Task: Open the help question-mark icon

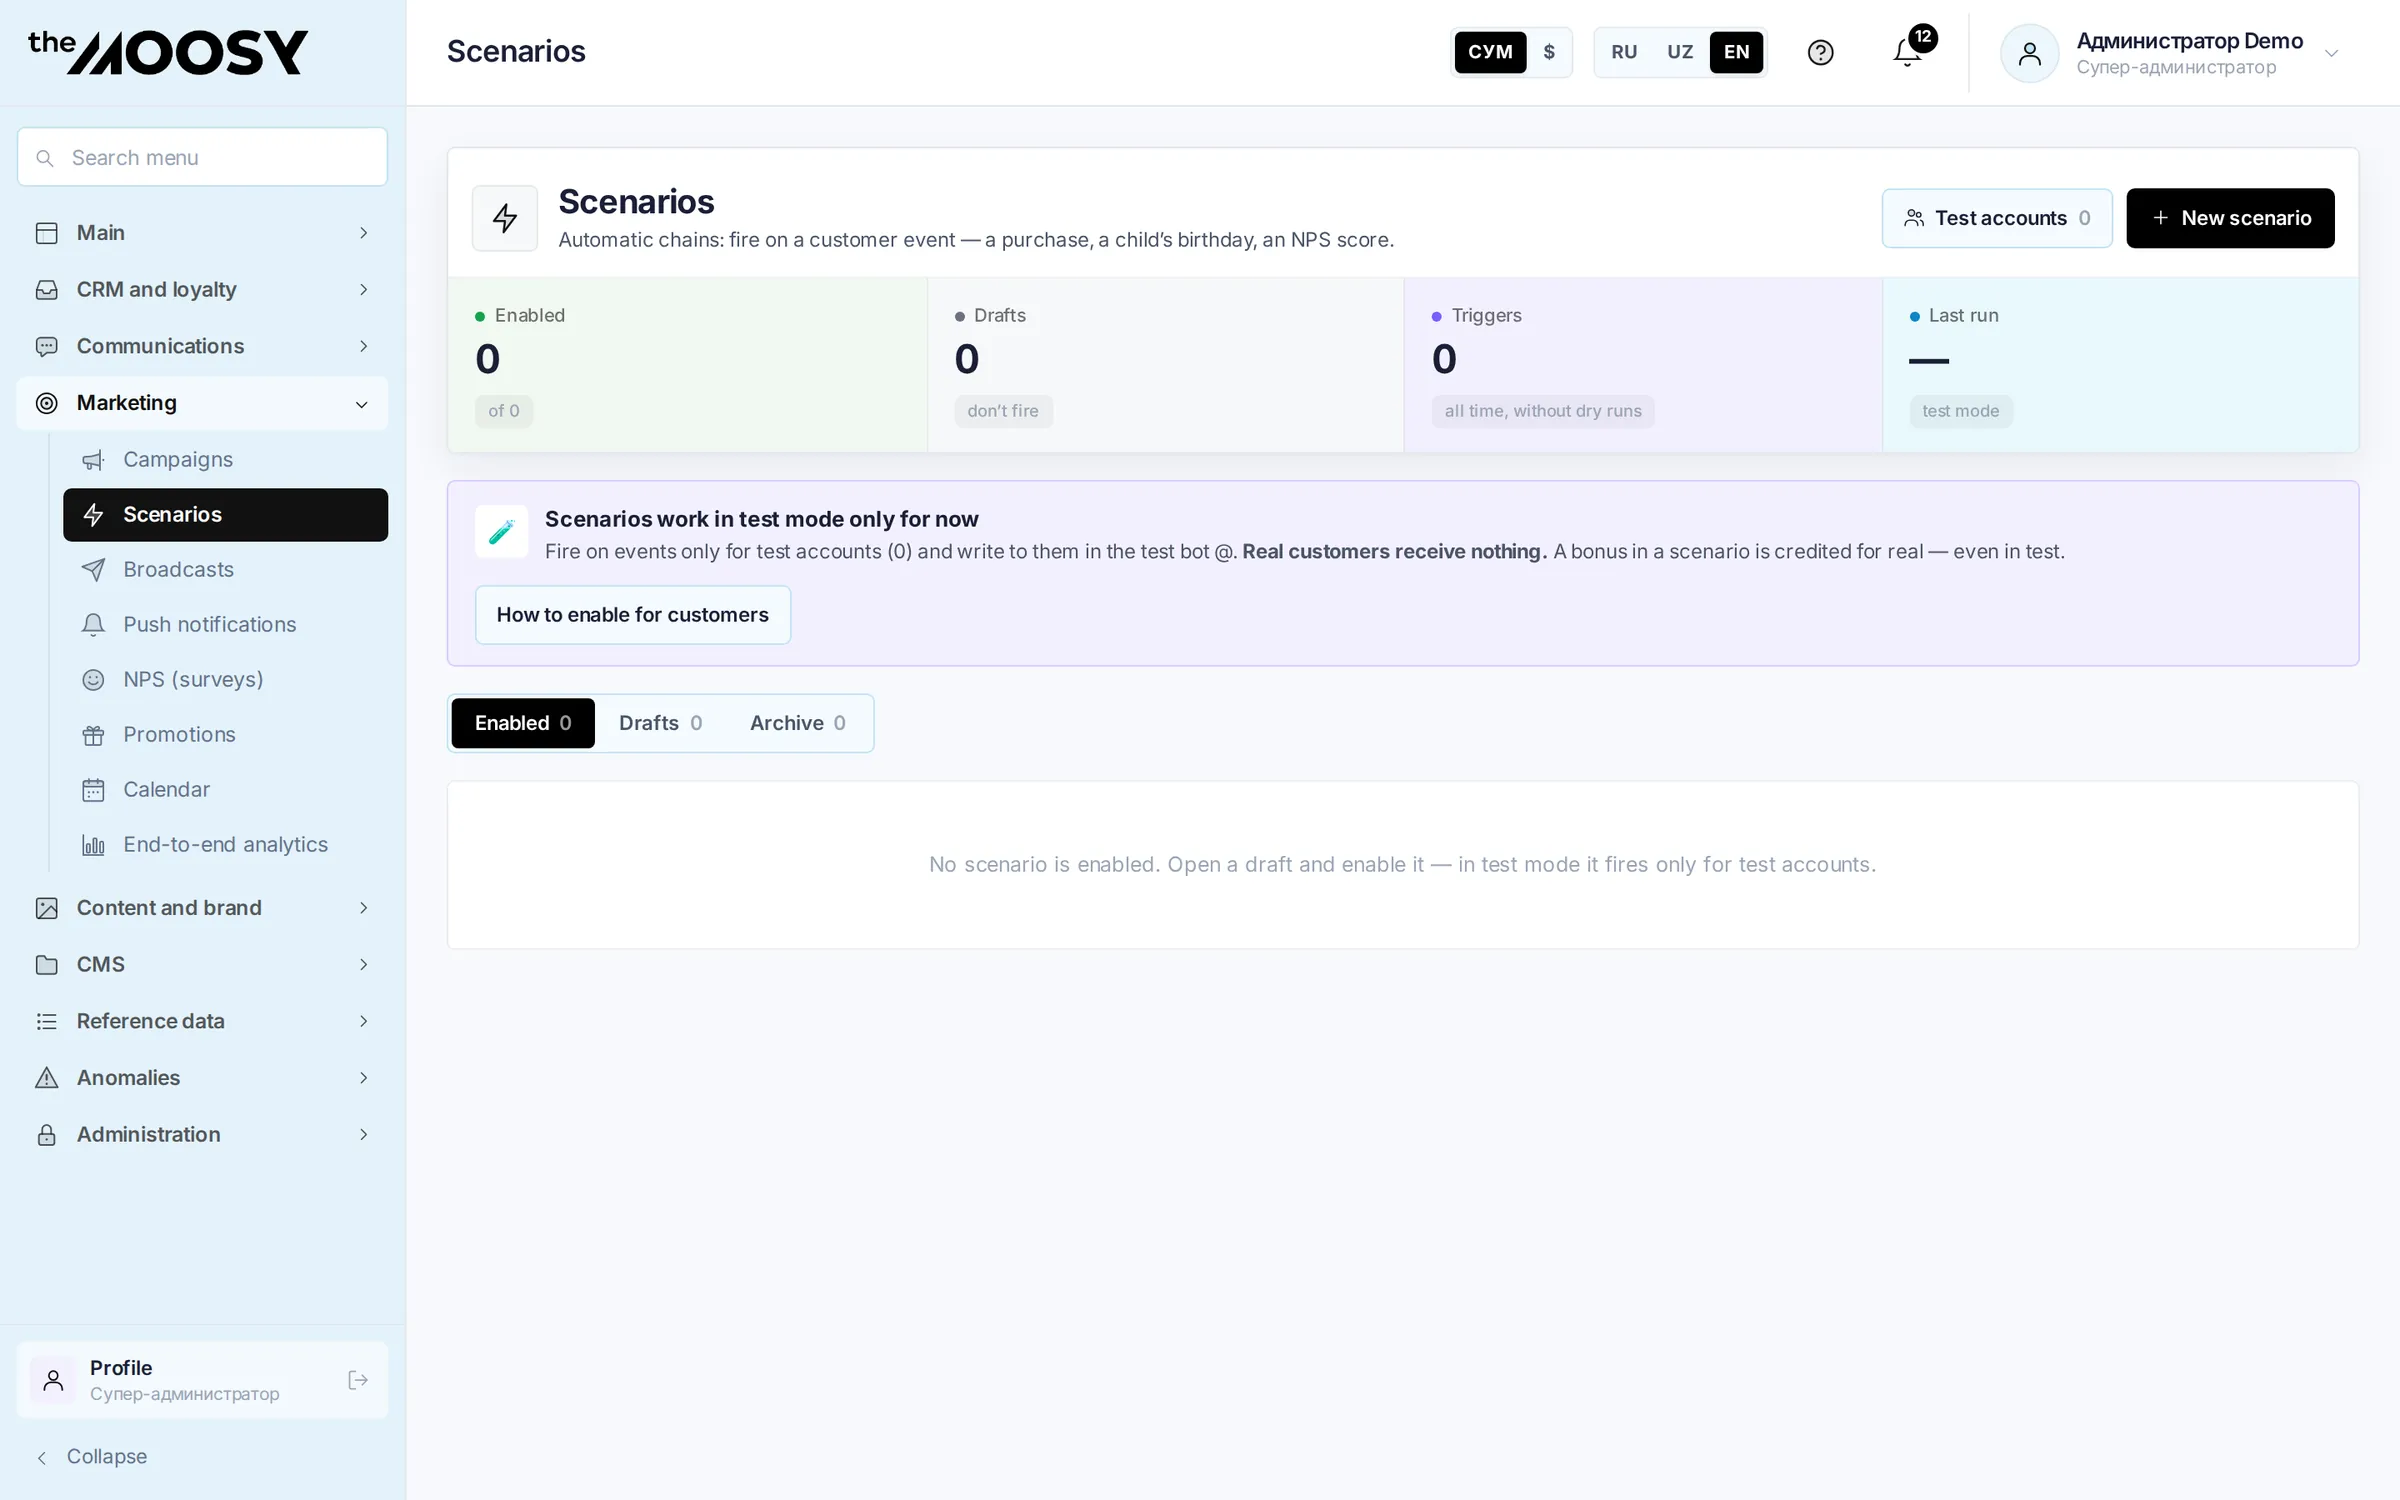Action: [1820, 52]
